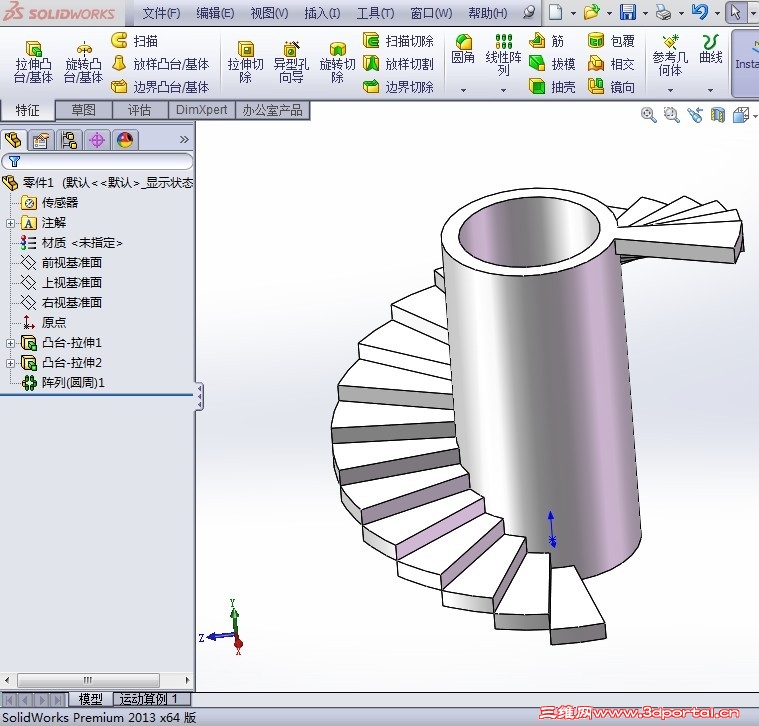759x726 pixels.
Task: Open the 曲线 curves tool
Action: click(x=711, y=50)
